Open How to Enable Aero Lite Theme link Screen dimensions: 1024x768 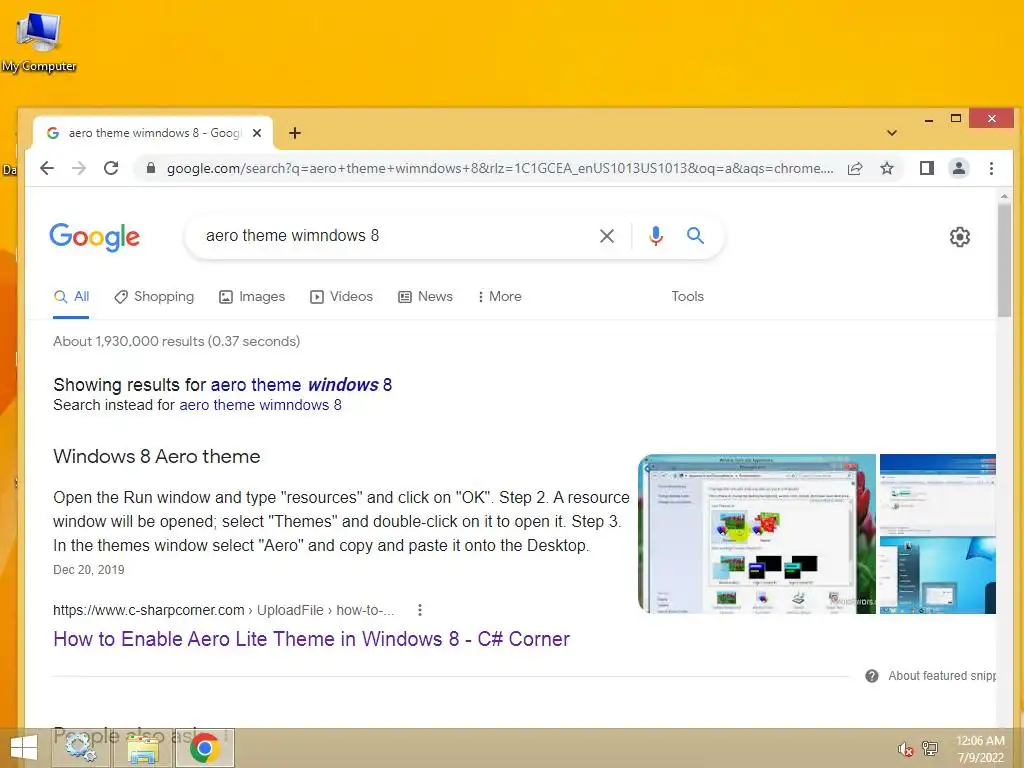tap(312, 639)
